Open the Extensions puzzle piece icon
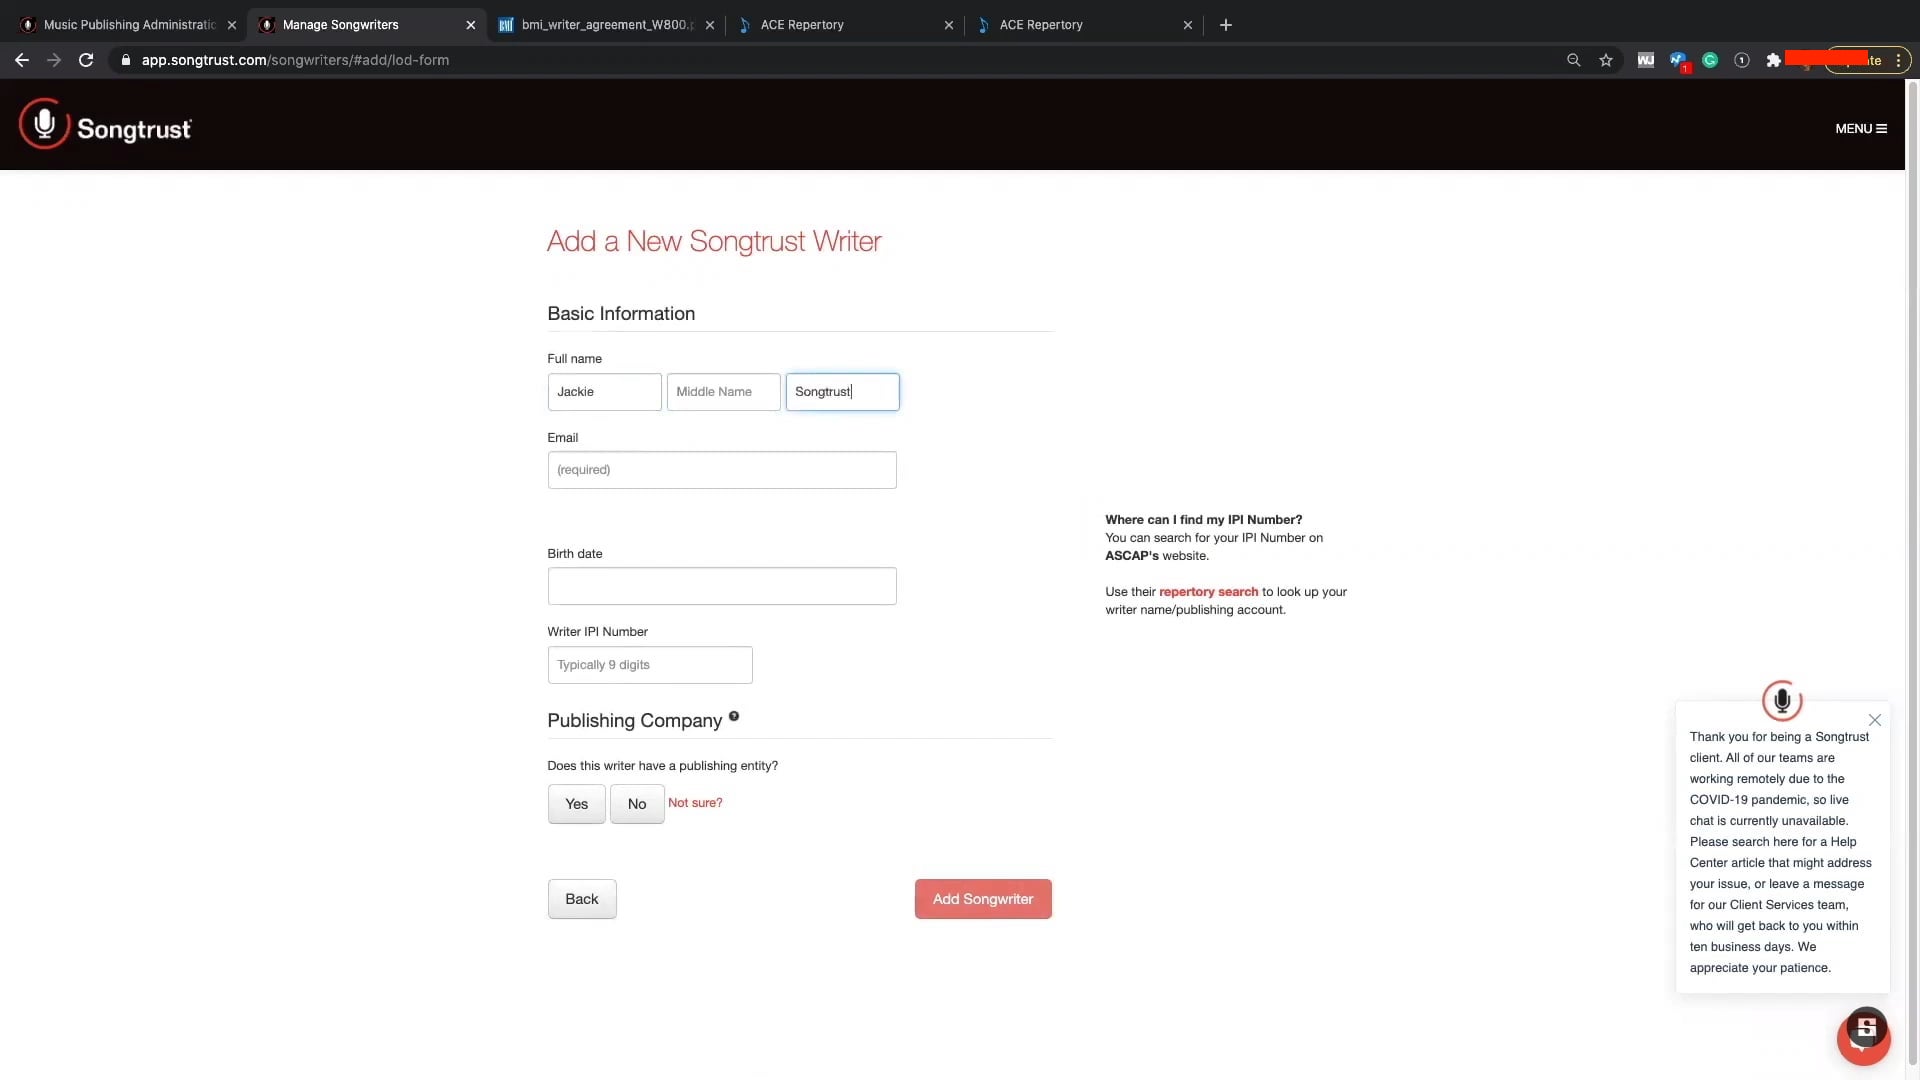This screenshot has width=1920, height=1080. (1773, 60)
